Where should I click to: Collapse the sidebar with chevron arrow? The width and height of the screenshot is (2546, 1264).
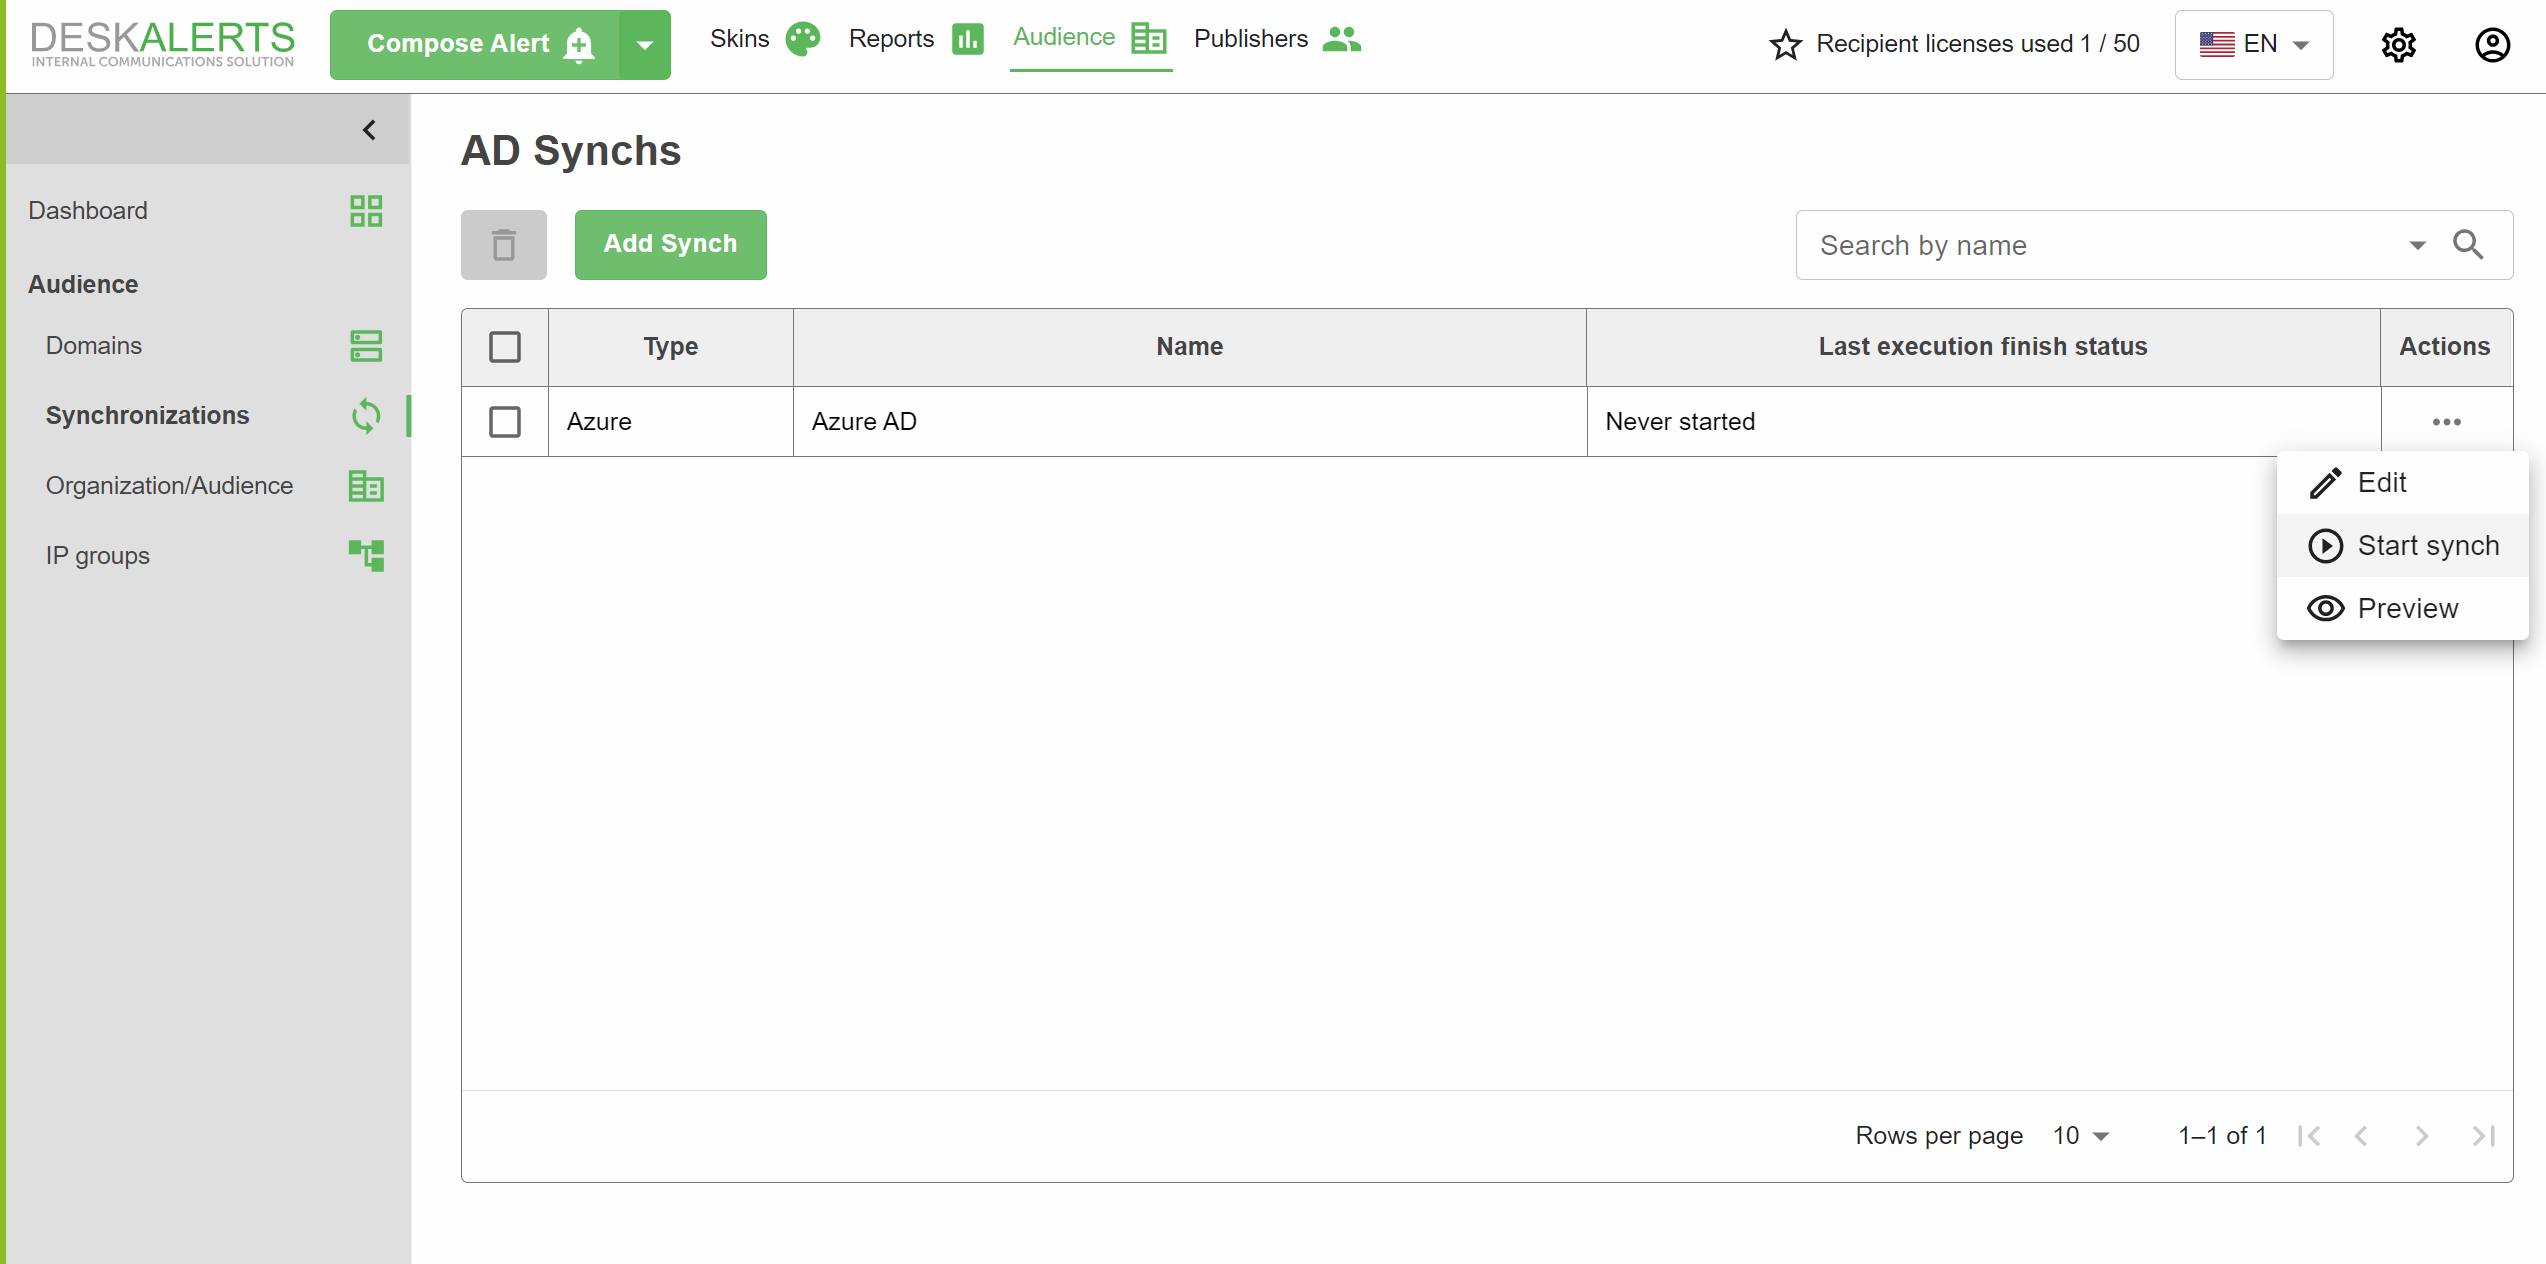point(369,130)
